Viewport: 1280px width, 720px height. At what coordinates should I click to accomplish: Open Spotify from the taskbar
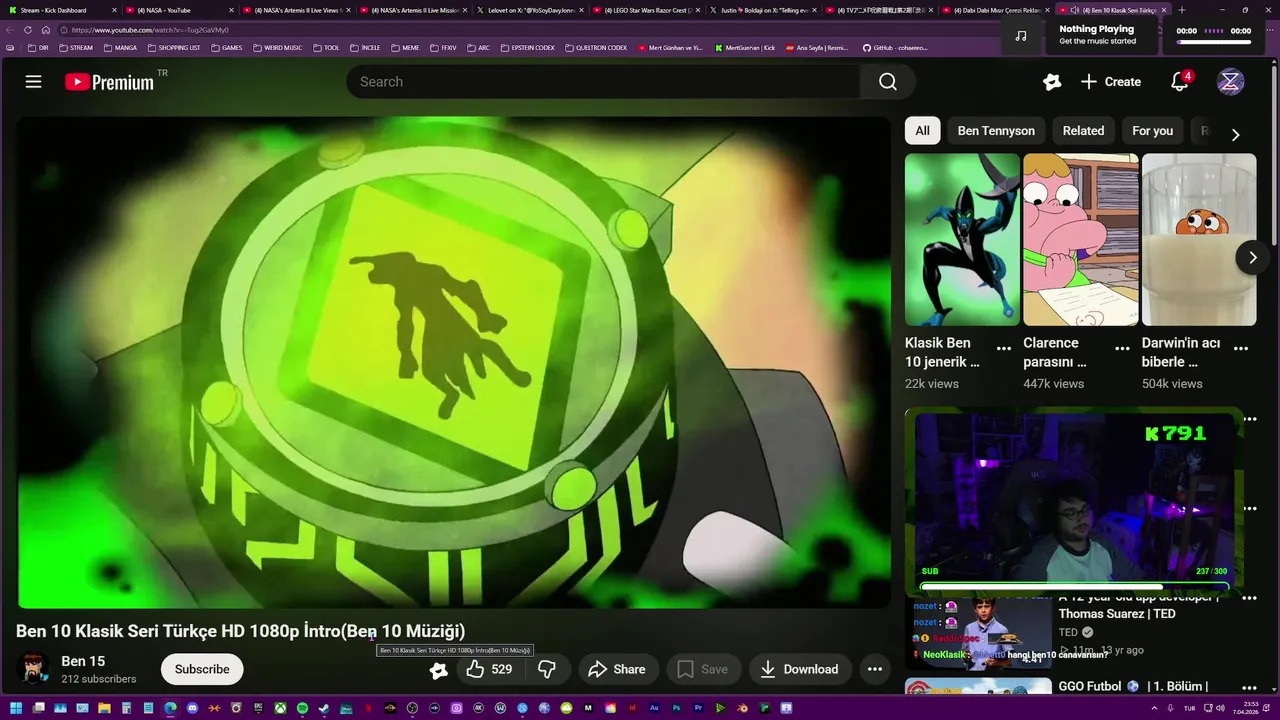click(x=302, y=708)
